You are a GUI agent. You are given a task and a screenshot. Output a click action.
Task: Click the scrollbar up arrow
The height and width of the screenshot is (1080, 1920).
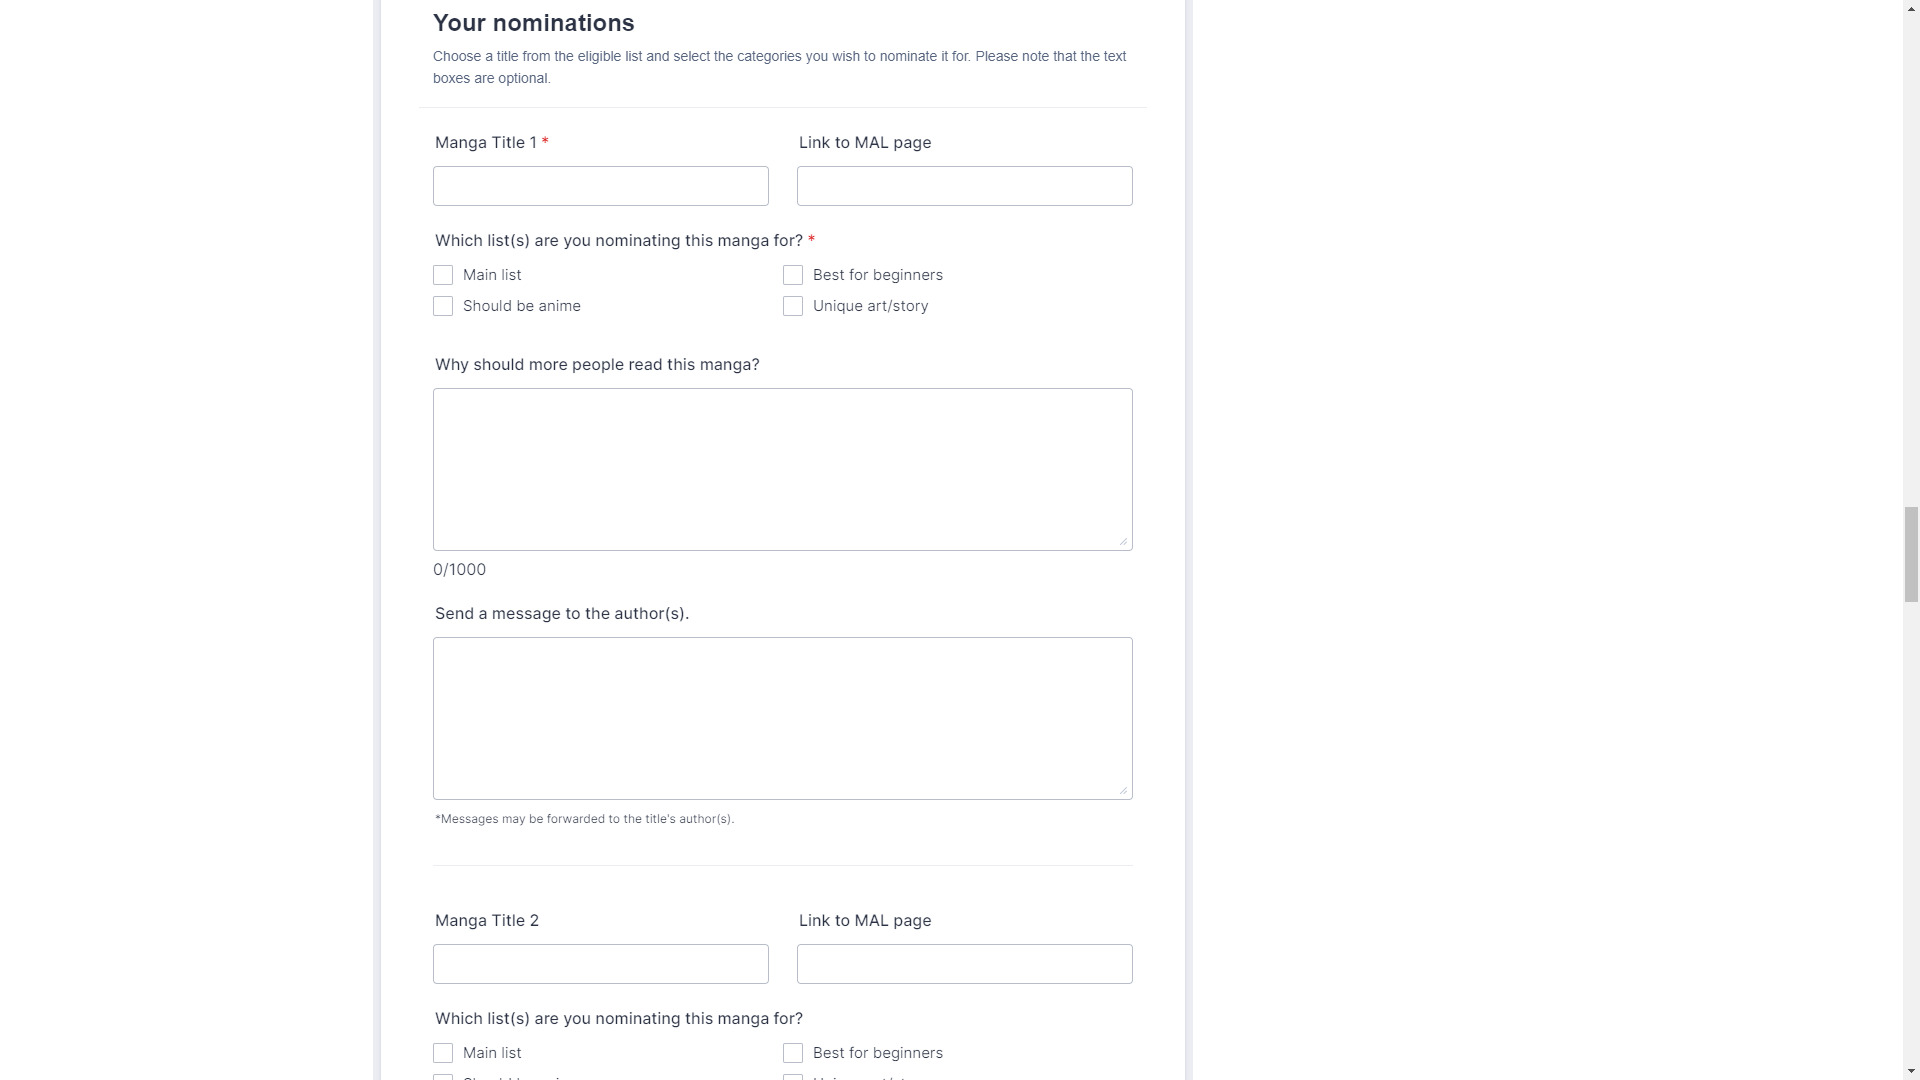coord(1911,8)
